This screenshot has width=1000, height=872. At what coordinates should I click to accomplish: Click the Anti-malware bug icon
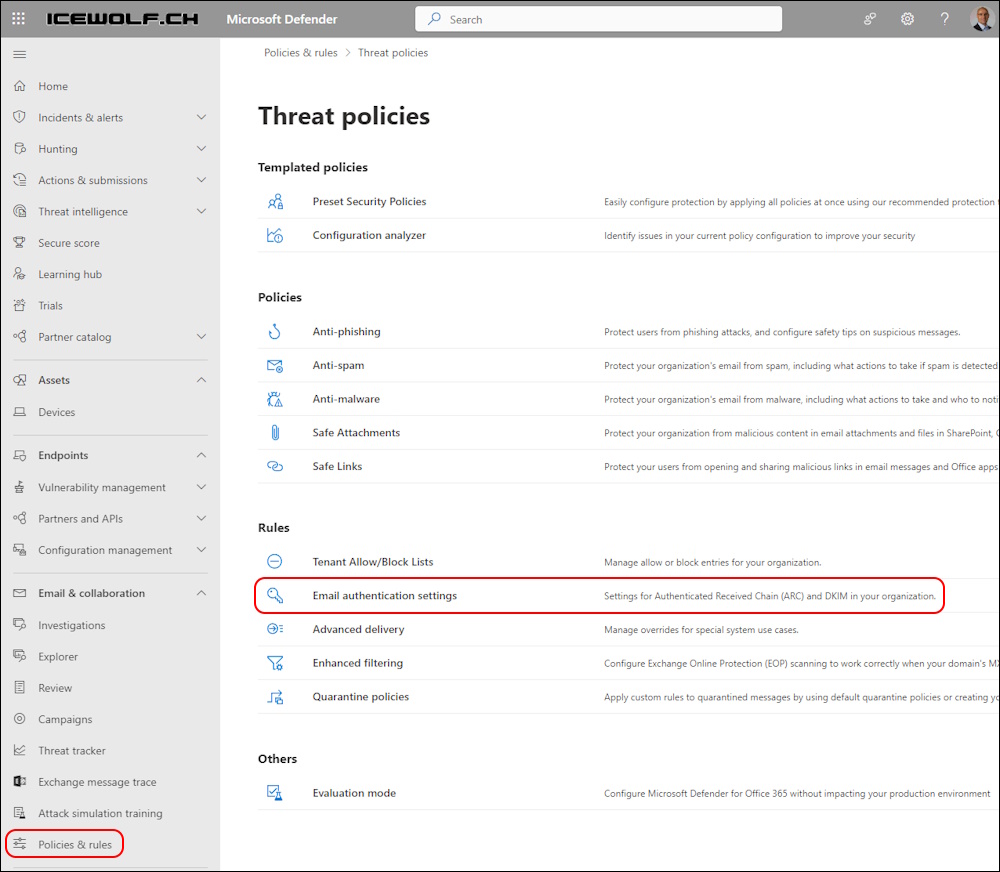[x=275, y=399]
